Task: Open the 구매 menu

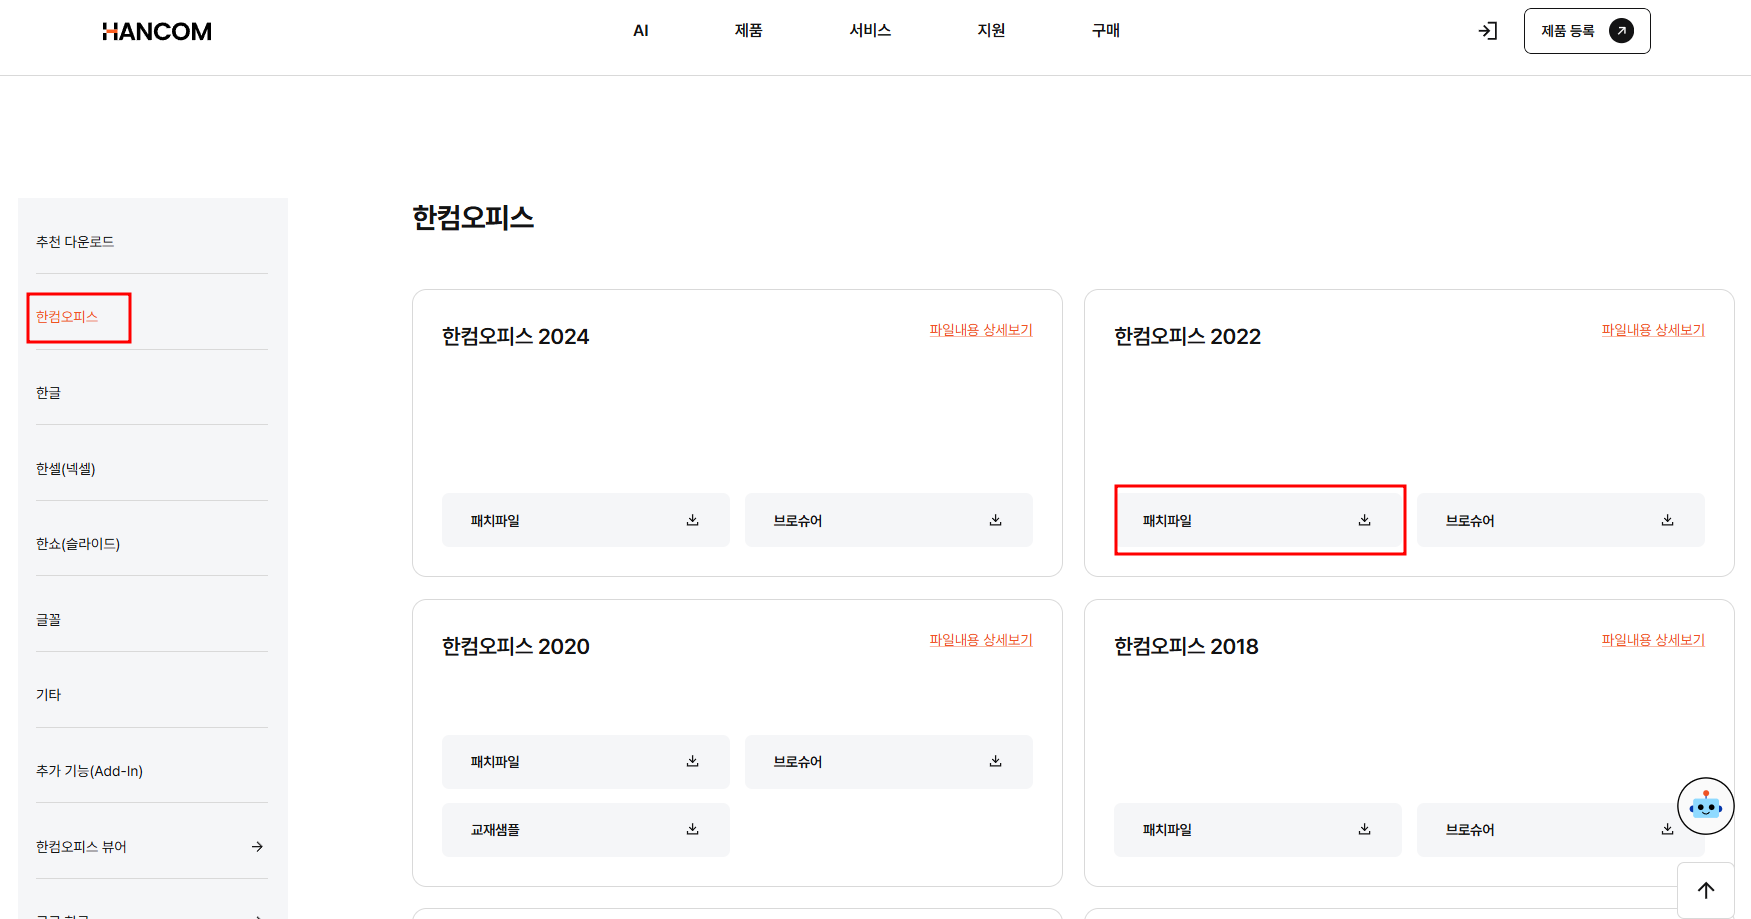Action: [1106, 31]
